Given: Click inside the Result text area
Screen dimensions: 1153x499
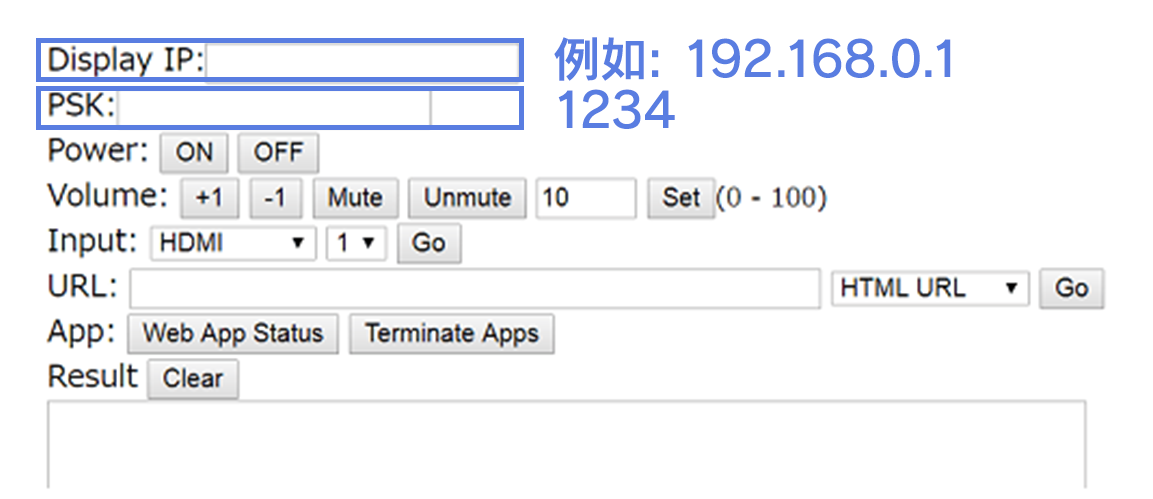Looking at the screenshot, I should (x=566, y=445).
